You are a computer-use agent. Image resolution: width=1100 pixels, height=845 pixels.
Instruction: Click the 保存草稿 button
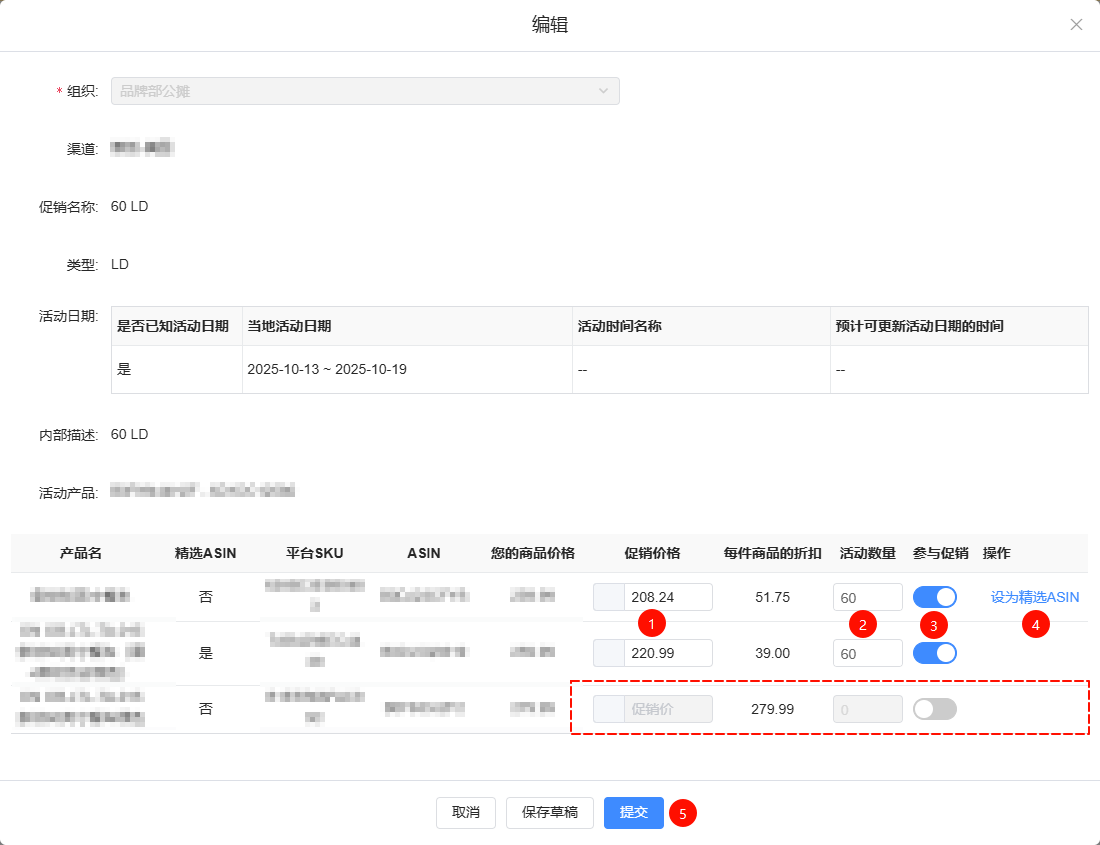pos(550,813)
